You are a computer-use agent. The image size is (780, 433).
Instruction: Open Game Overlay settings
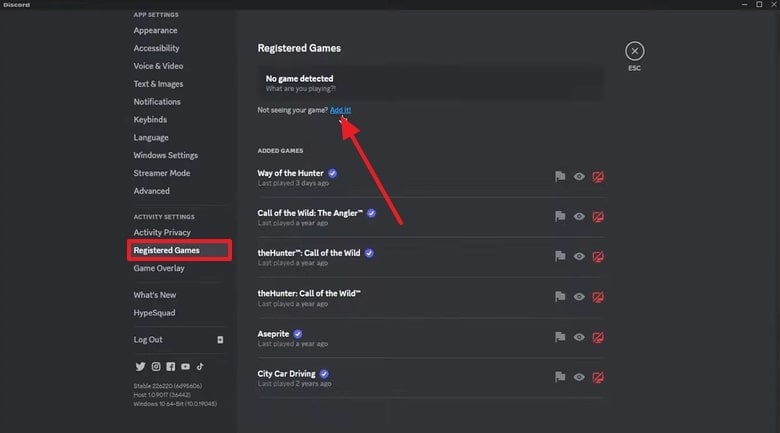tap(159, 268)
